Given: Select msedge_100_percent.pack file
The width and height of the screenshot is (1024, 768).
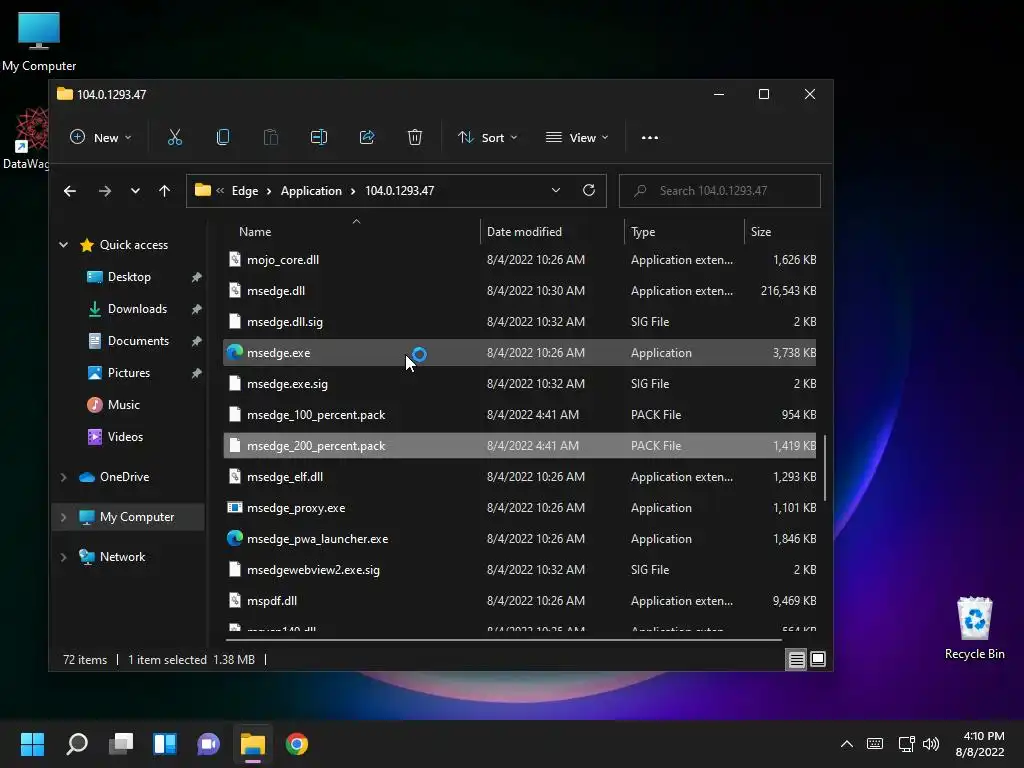Looking at the screenshot, I should 520,415.
